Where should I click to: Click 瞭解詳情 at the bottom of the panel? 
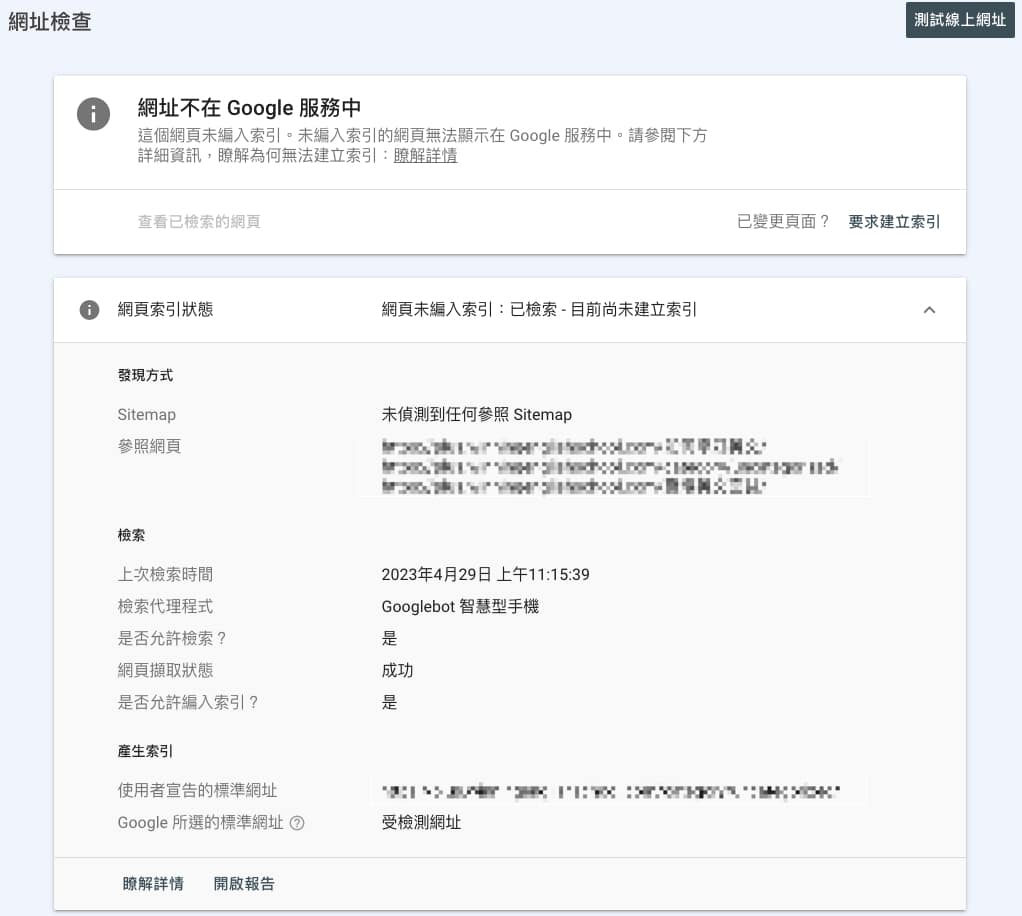pos(152,884)
